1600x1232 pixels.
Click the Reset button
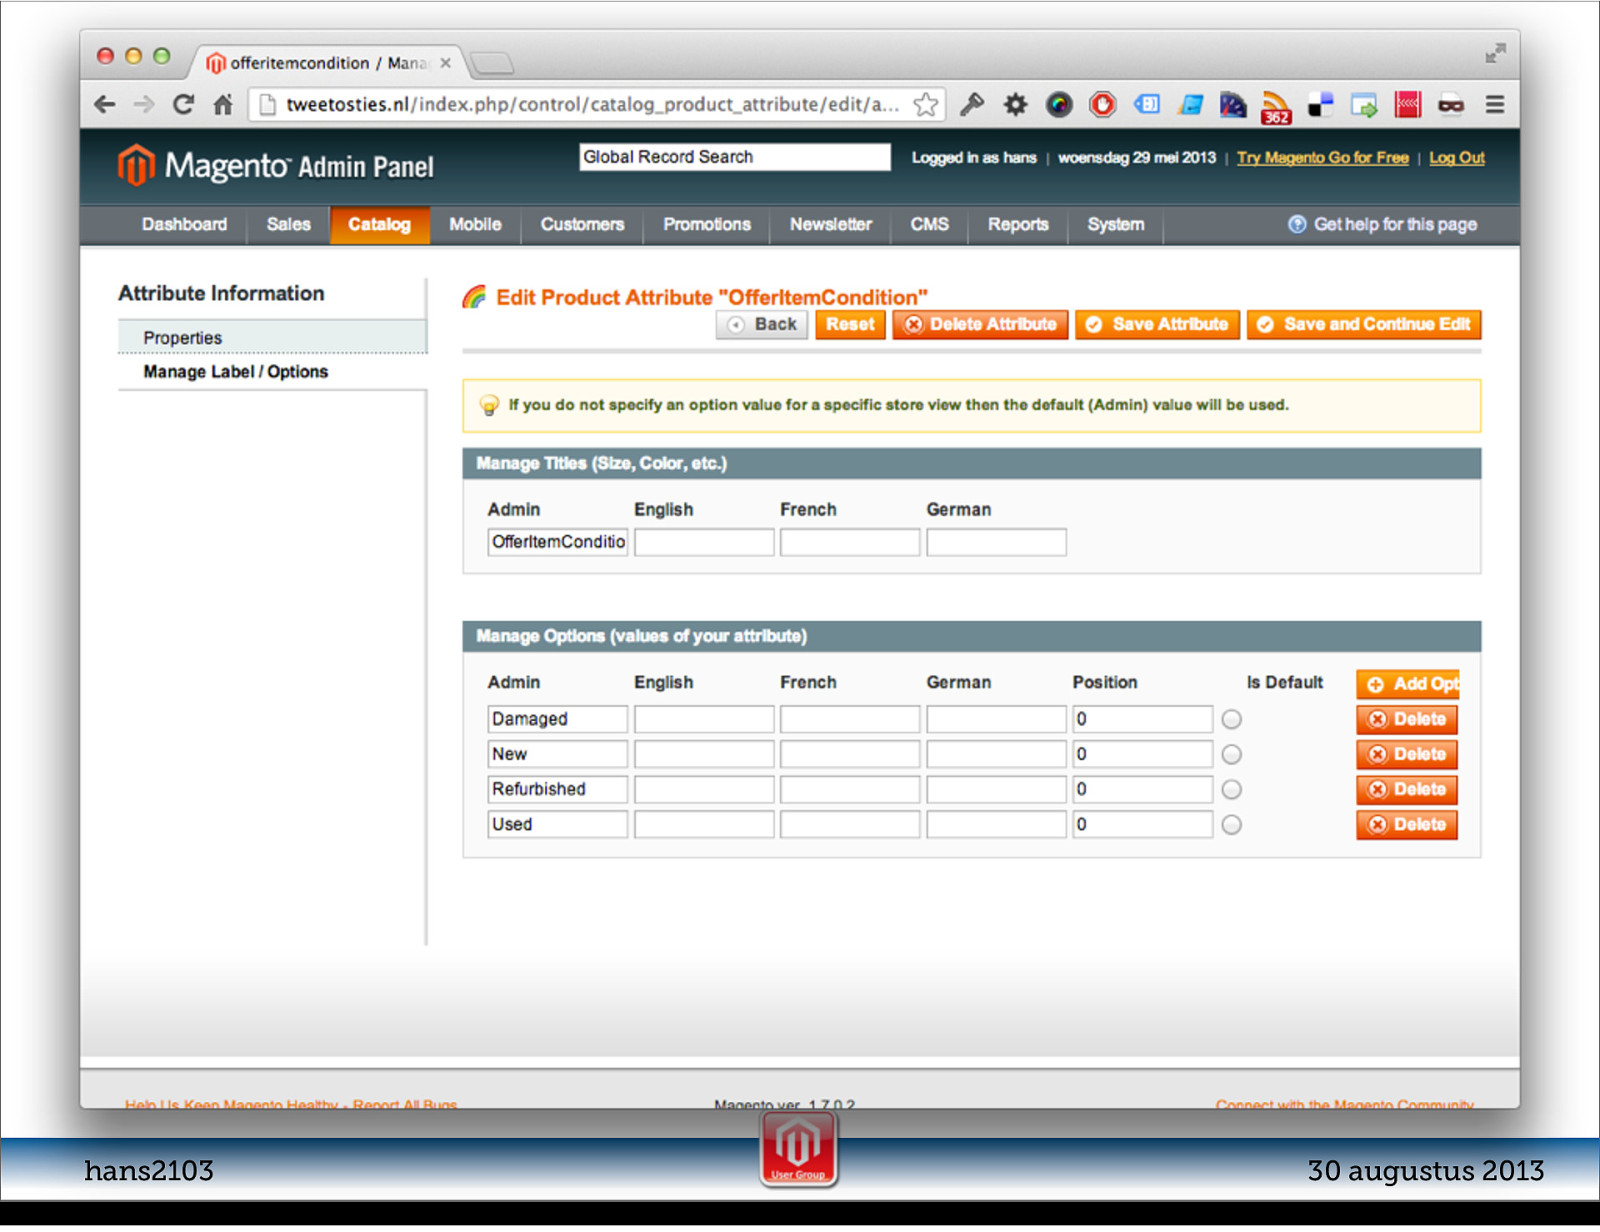[x=850, y=325]
